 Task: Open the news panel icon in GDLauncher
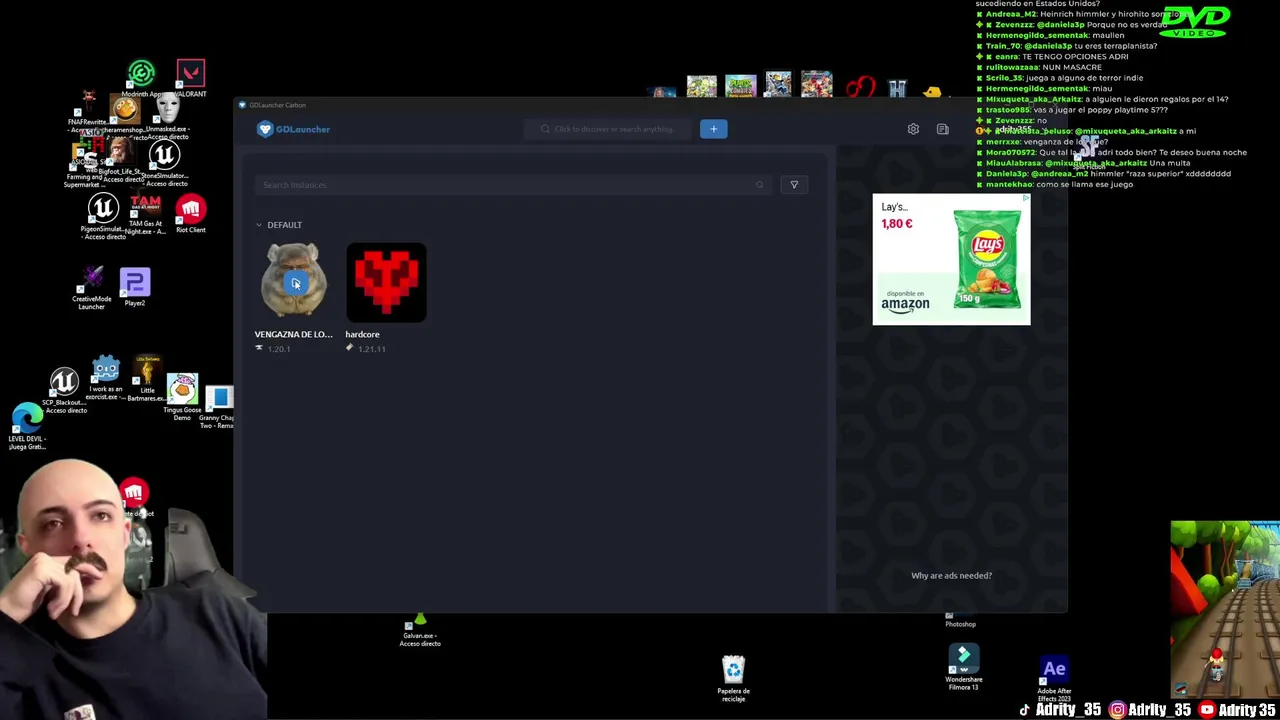click(x=942, y=129)
